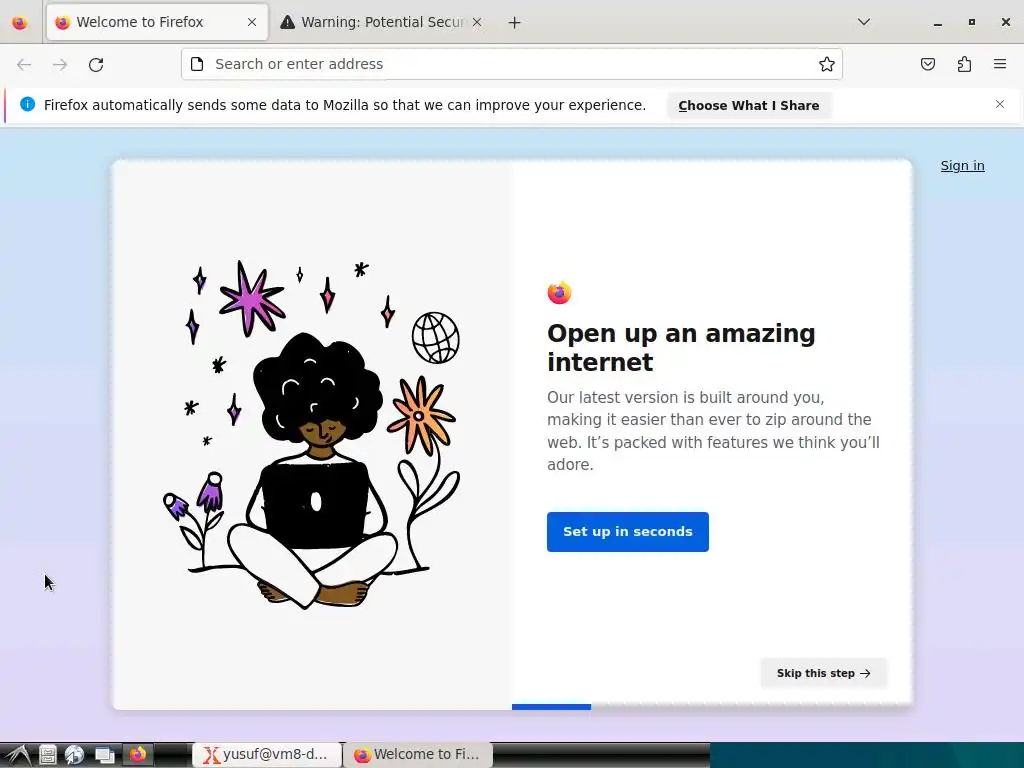
Task: Open the file manager taskbar icon
Action: (x=48, y=755)
